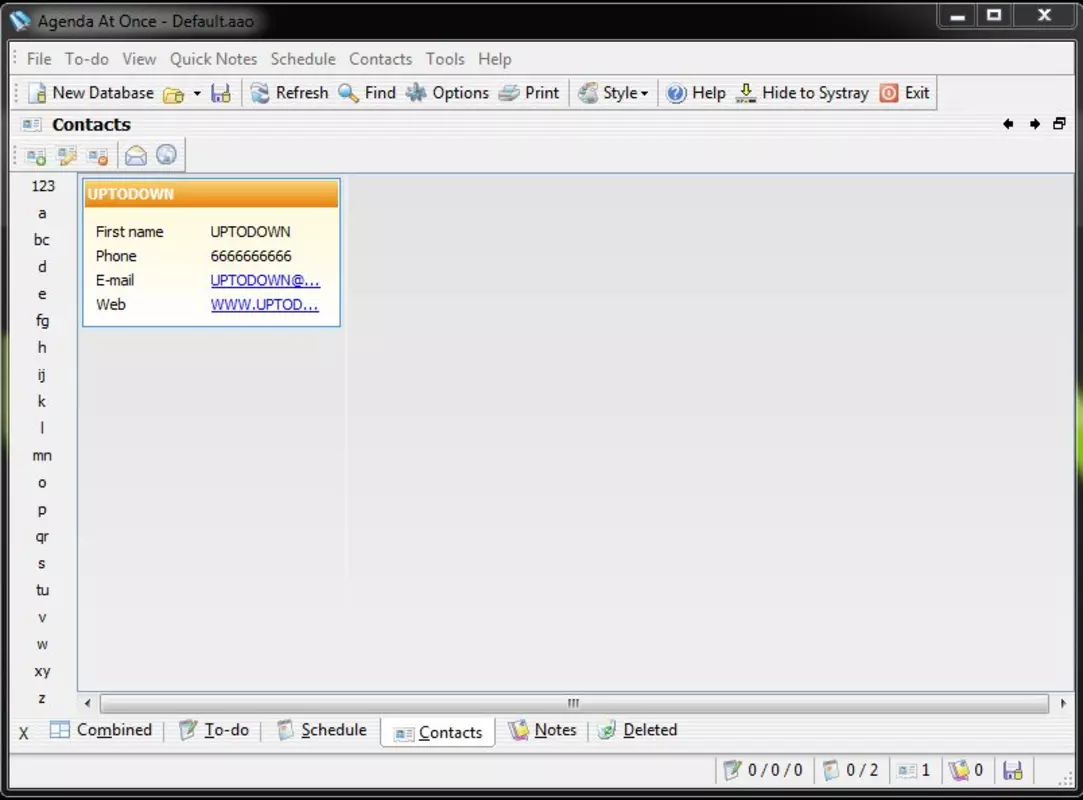Viewport: 1083px width, 800px height.
Task: Filter contacts by letter a
Action: [42, 213]
